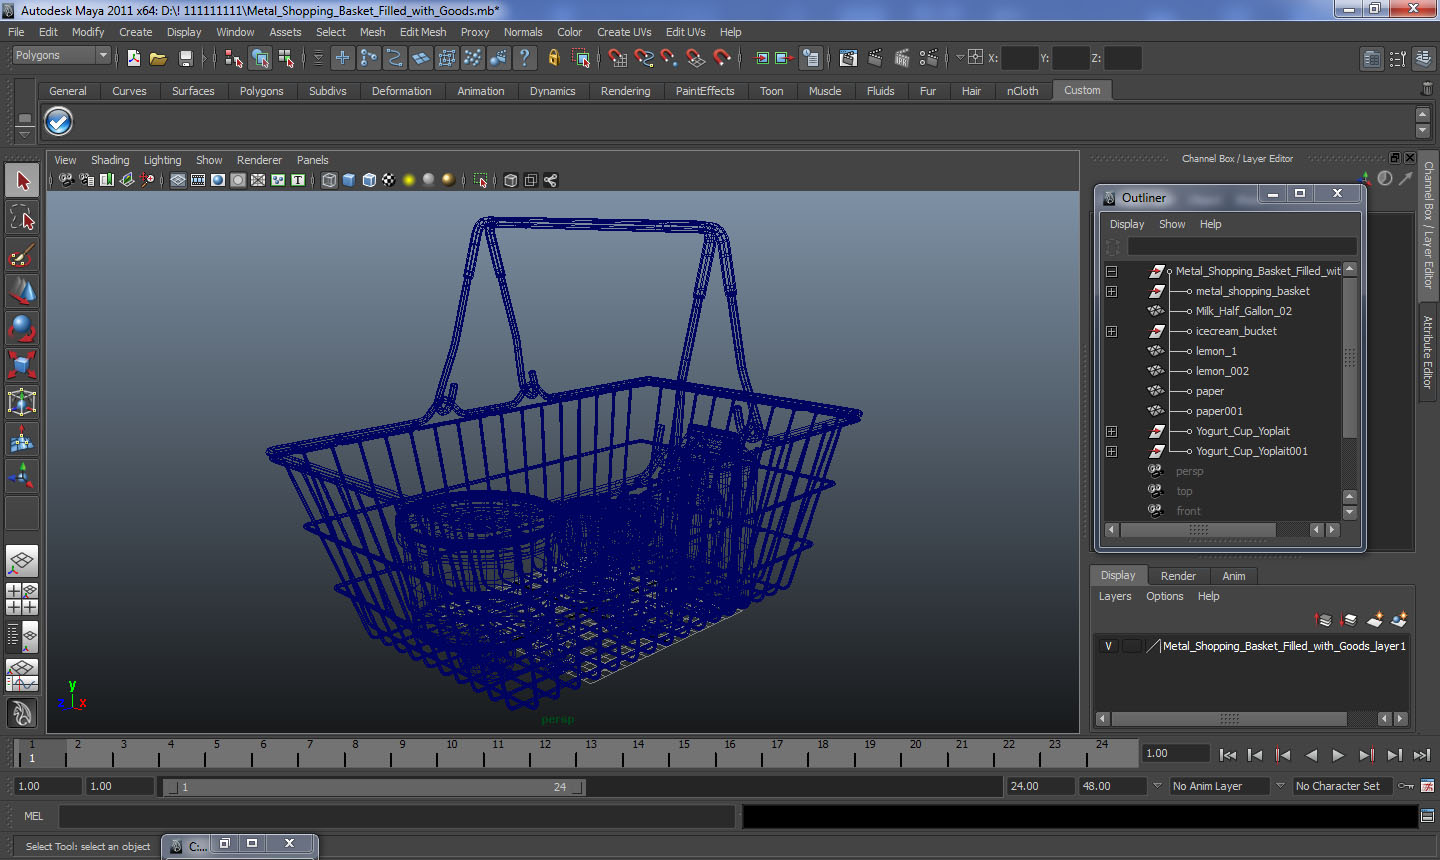Switch to the Rendering shelf tab
The width and height of the screenshot is (1440, 860).
pyautogui.click(x=625, y=91)
